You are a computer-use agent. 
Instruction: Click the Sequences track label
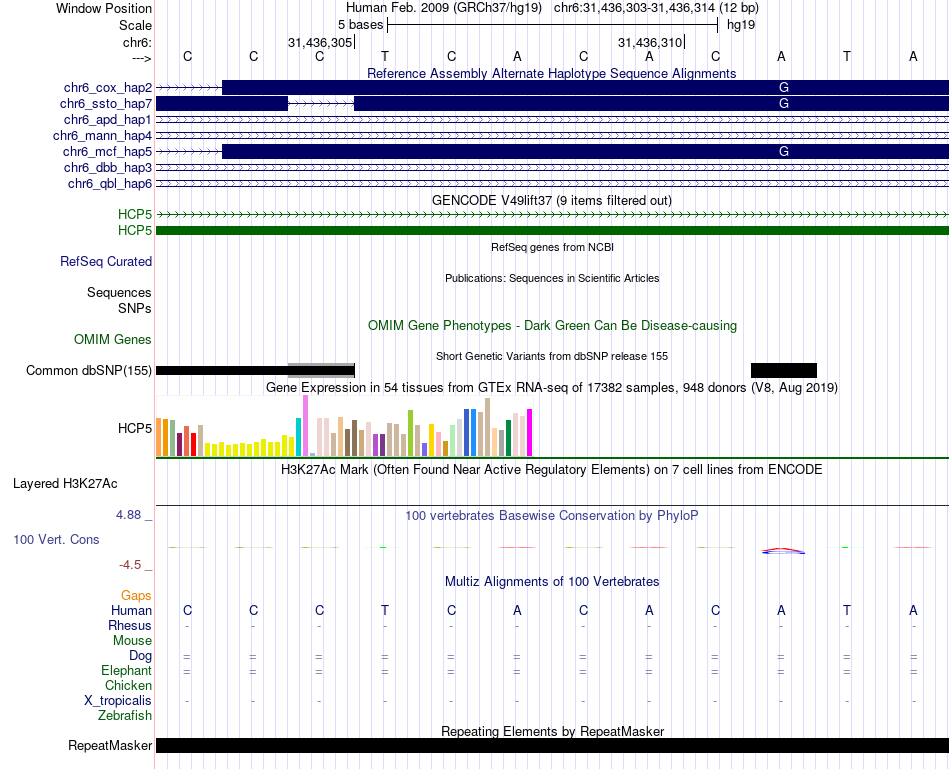click(x=119, y=293)
